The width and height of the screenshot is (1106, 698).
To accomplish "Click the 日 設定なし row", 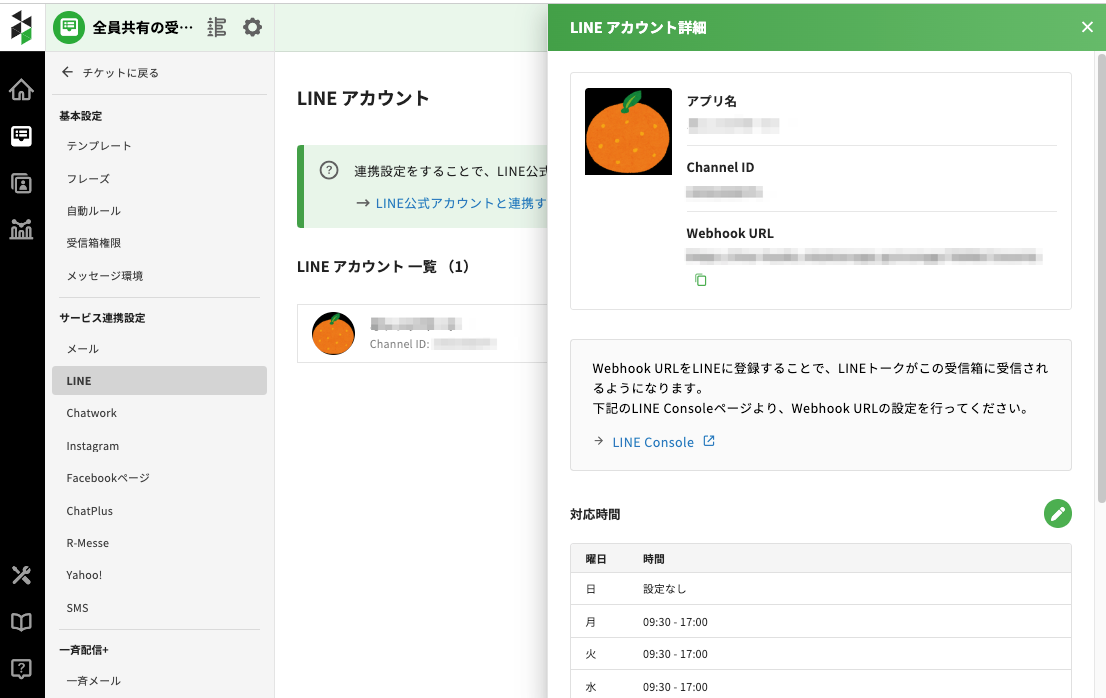I will click(820, 589).
